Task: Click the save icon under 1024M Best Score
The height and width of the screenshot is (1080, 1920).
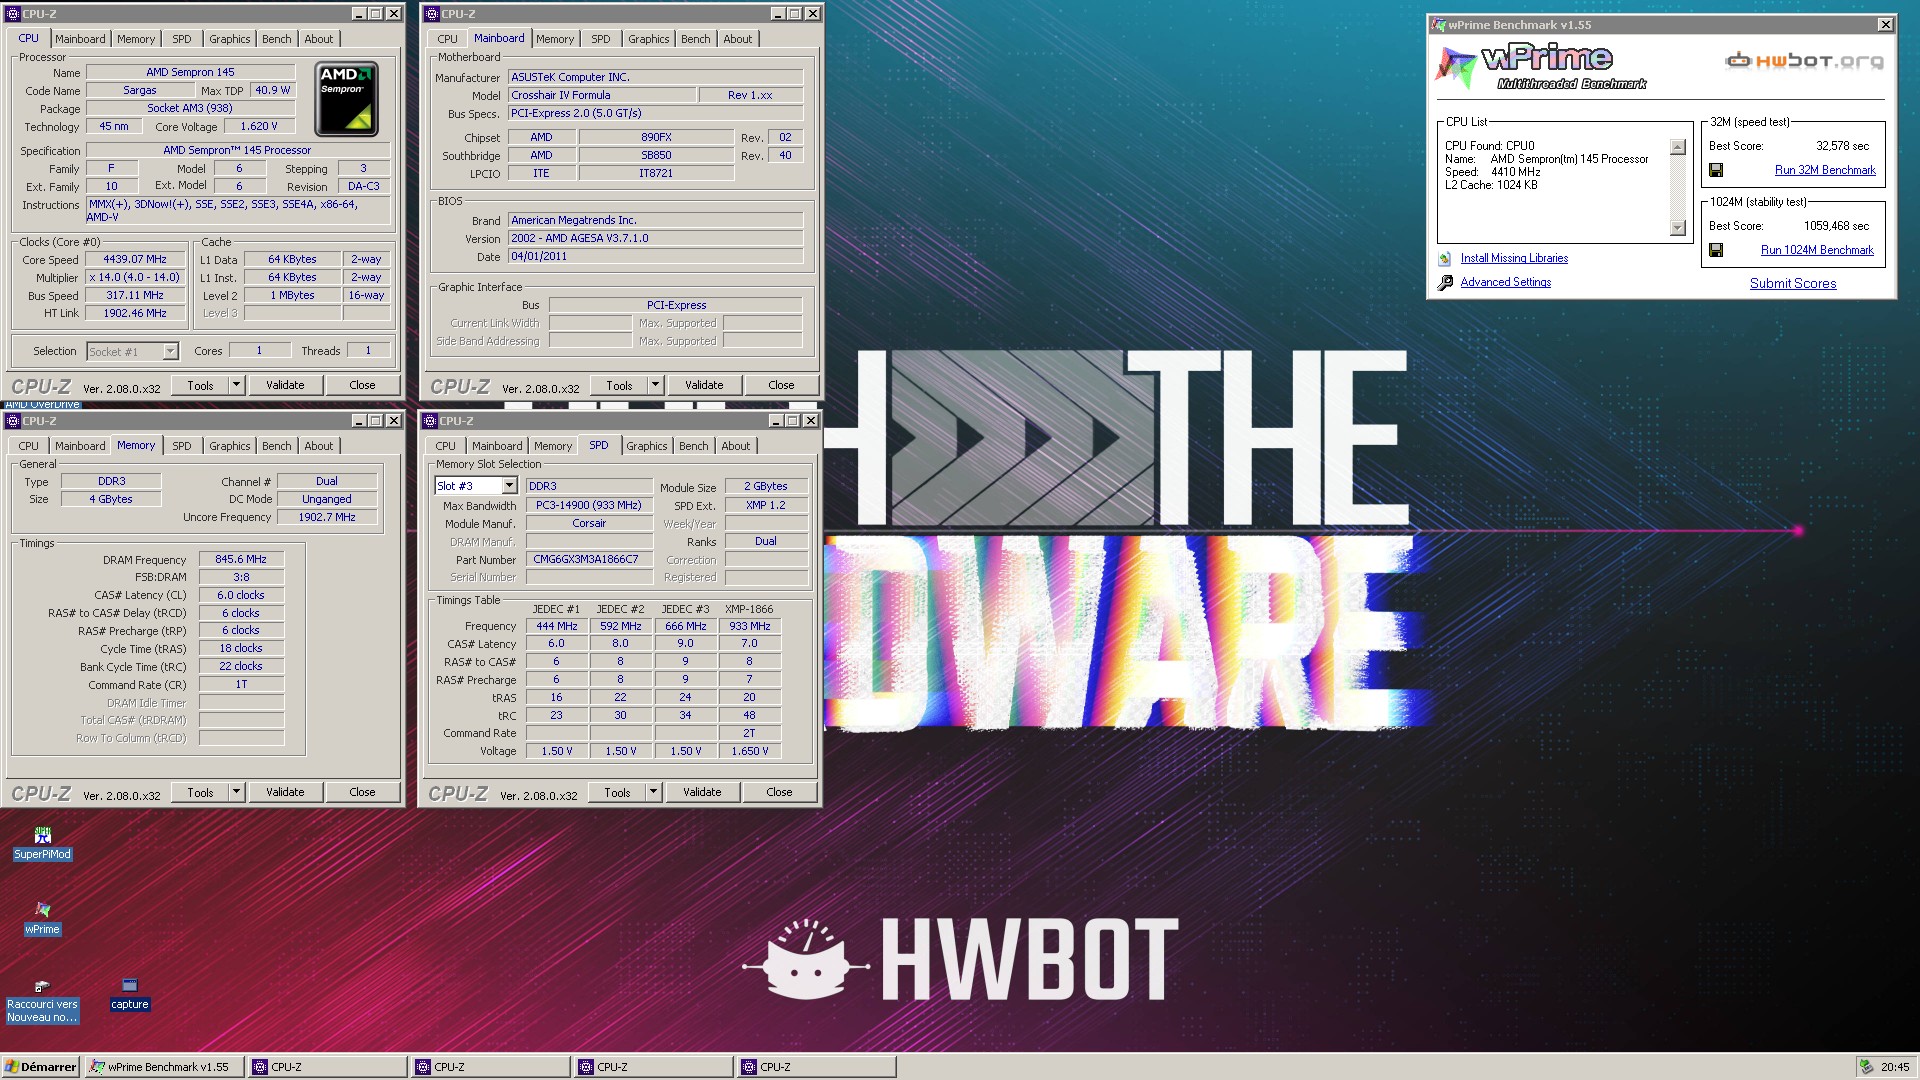Action: (x=1716, y=250)
